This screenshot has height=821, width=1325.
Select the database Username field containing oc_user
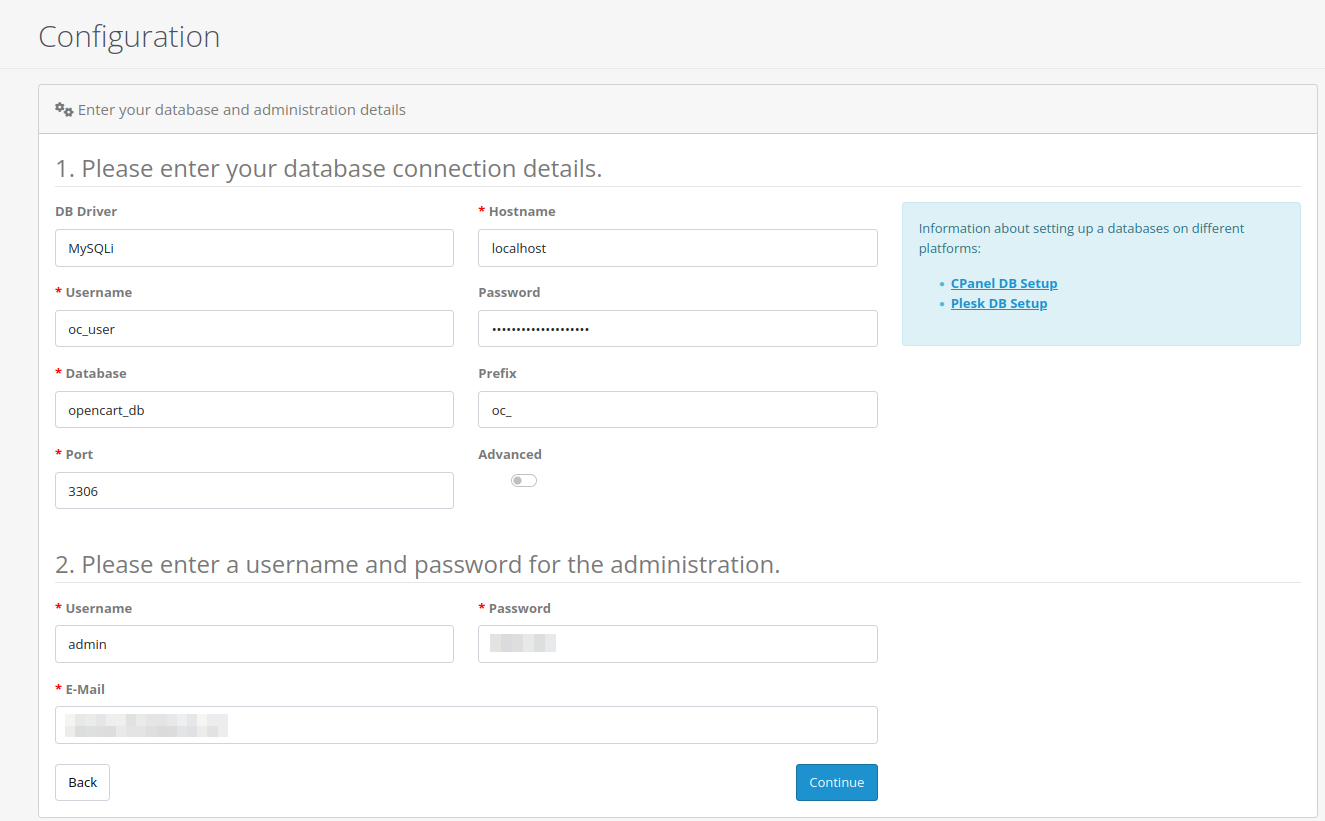pos(254,328)
